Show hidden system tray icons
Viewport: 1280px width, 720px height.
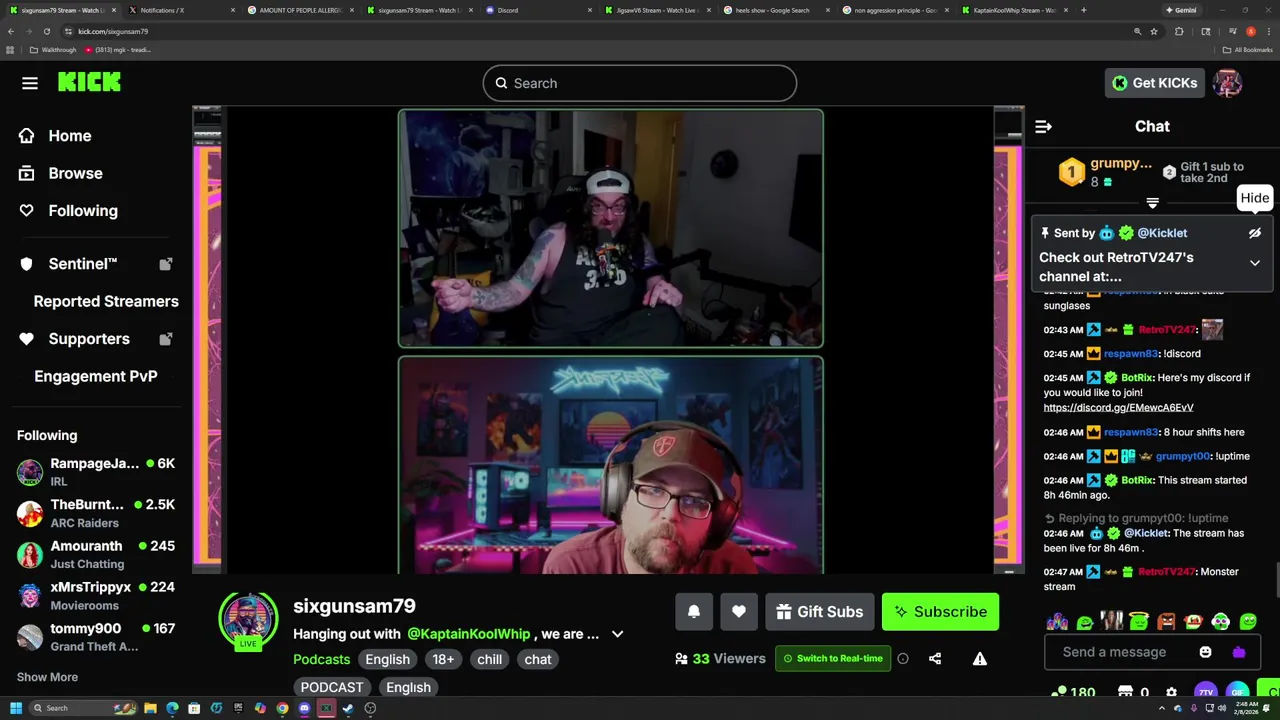pos(1161,708)
